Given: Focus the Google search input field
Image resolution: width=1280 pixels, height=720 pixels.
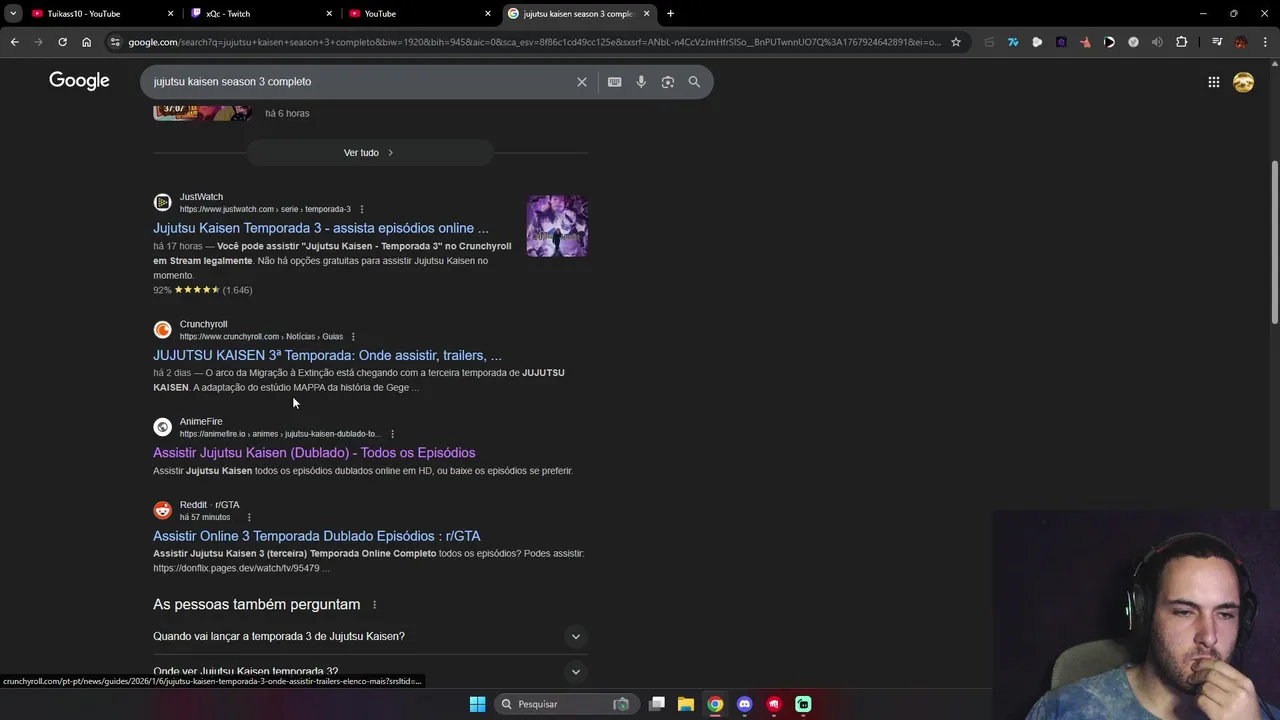Looking at the screenshot, I should 360,82.
